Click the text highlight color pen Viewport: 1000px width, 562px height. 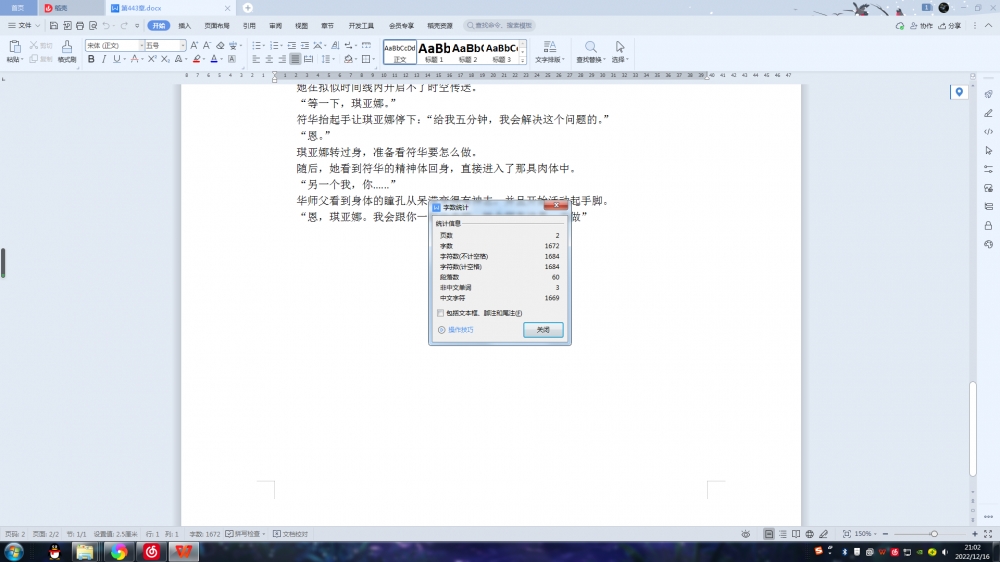click(x=196, y=59)
